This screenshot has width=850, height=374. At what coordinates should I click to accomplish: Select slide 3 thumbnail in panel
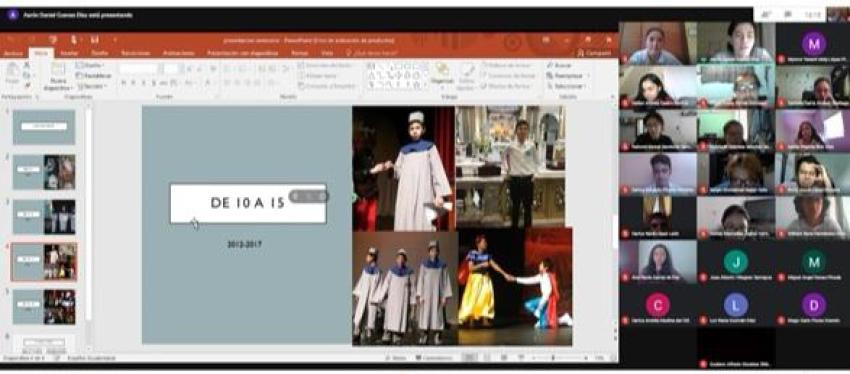pos(44,217)
